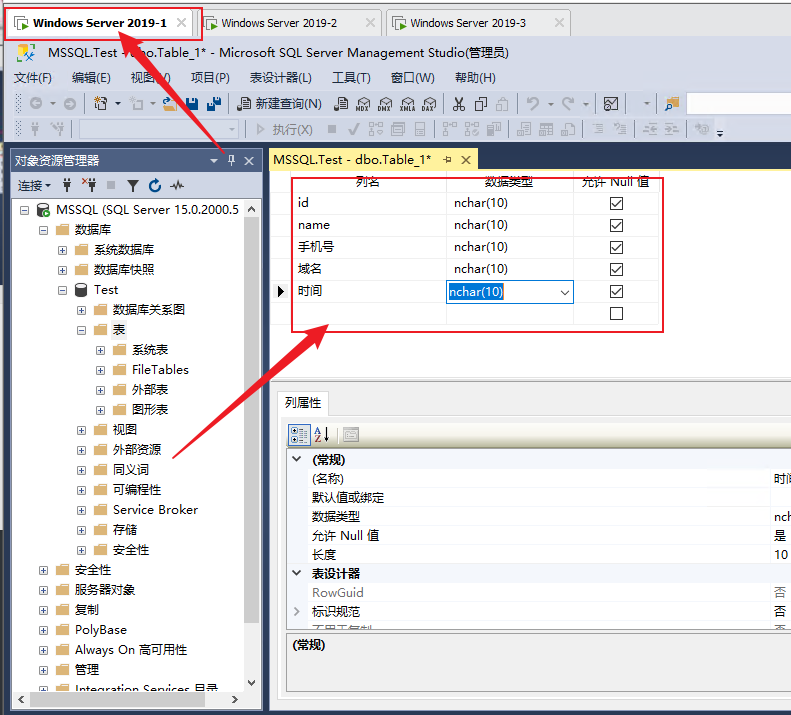Click the XMLA query icon
Screen dimensions: 791x715
[x=407, y=104]
